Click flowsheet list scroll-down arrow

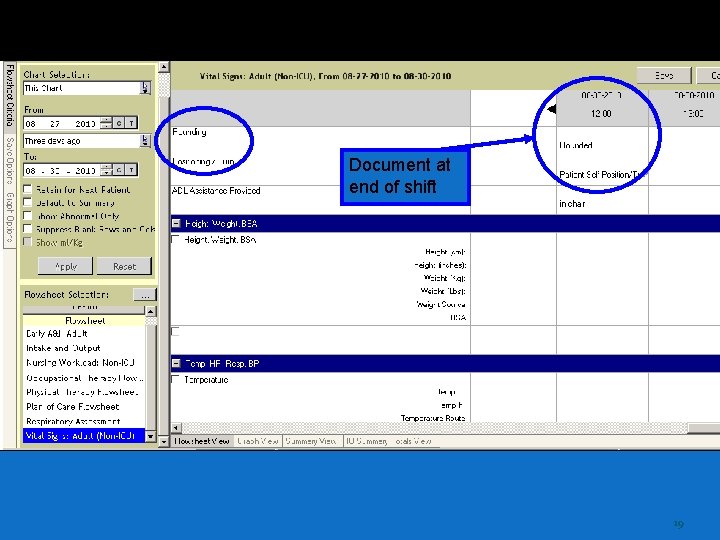pos(151,437)
